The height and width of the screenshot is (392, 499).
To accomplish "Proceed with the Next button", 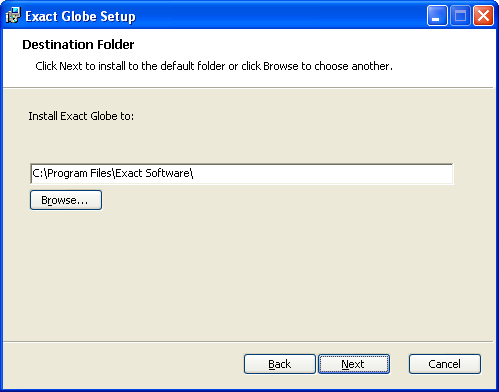I will click(354, 364).
